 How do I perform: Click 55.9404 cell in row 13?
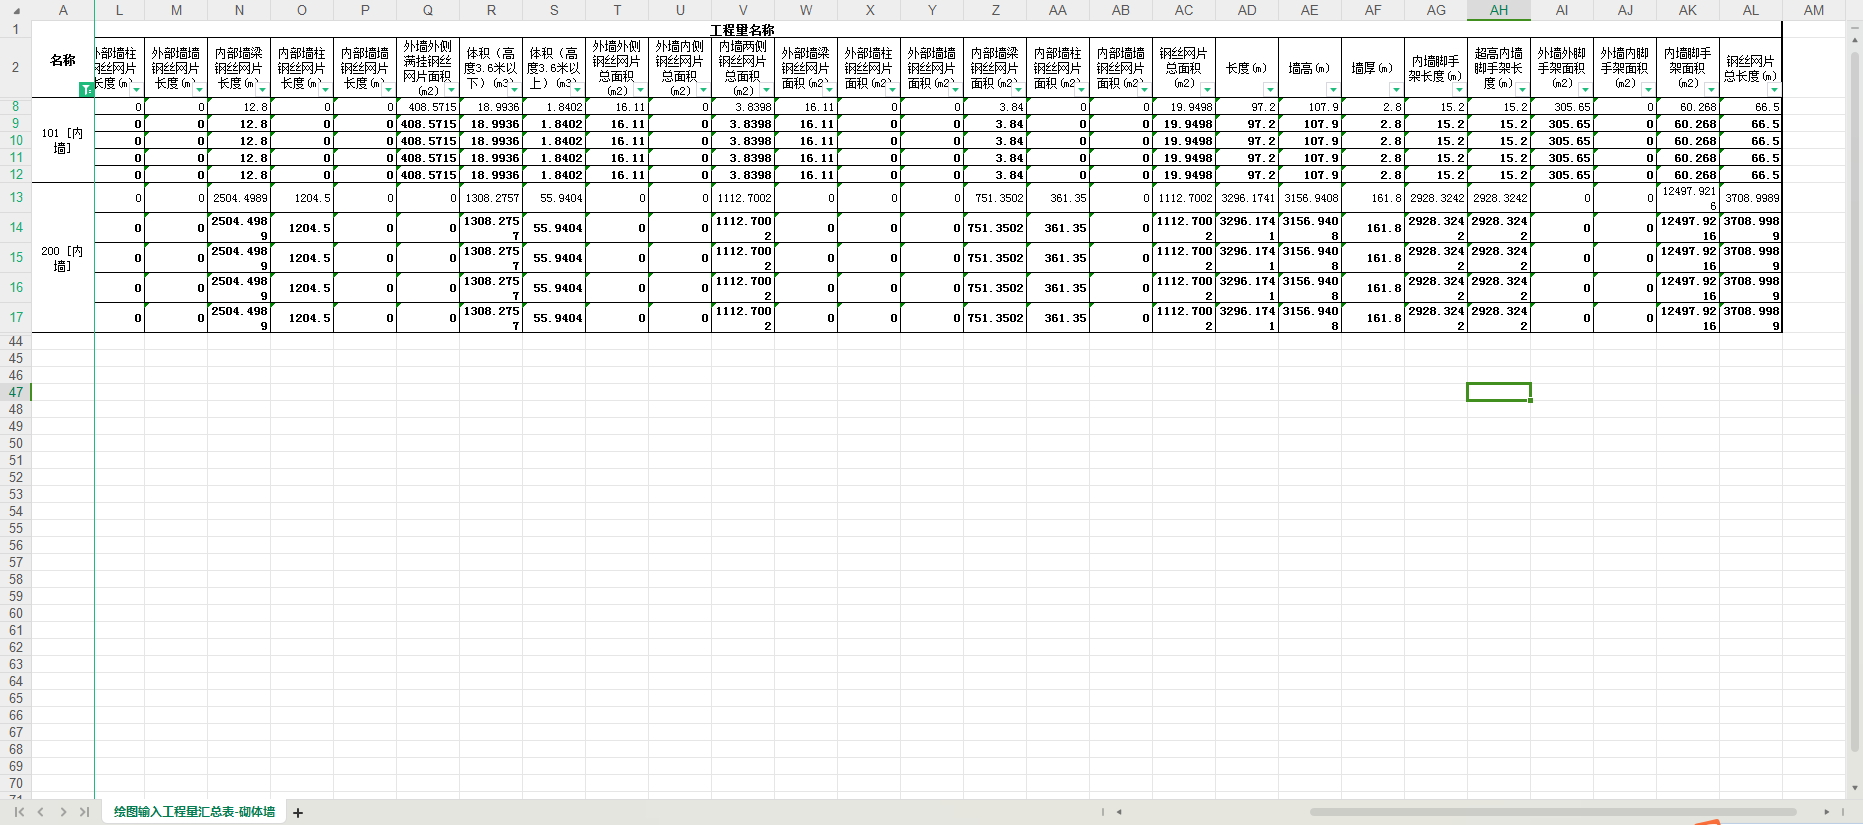coord(554,198)
